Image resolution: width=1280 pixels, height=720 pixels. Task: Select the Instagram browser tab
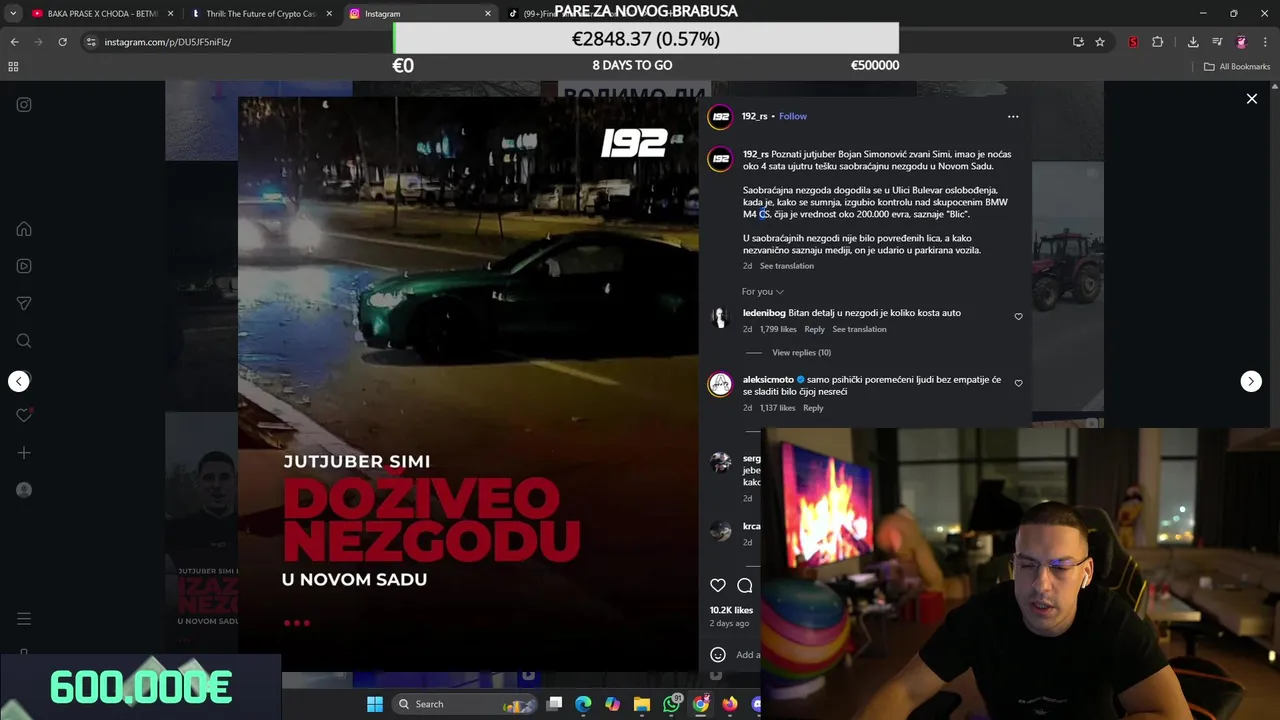coord(420,14)
